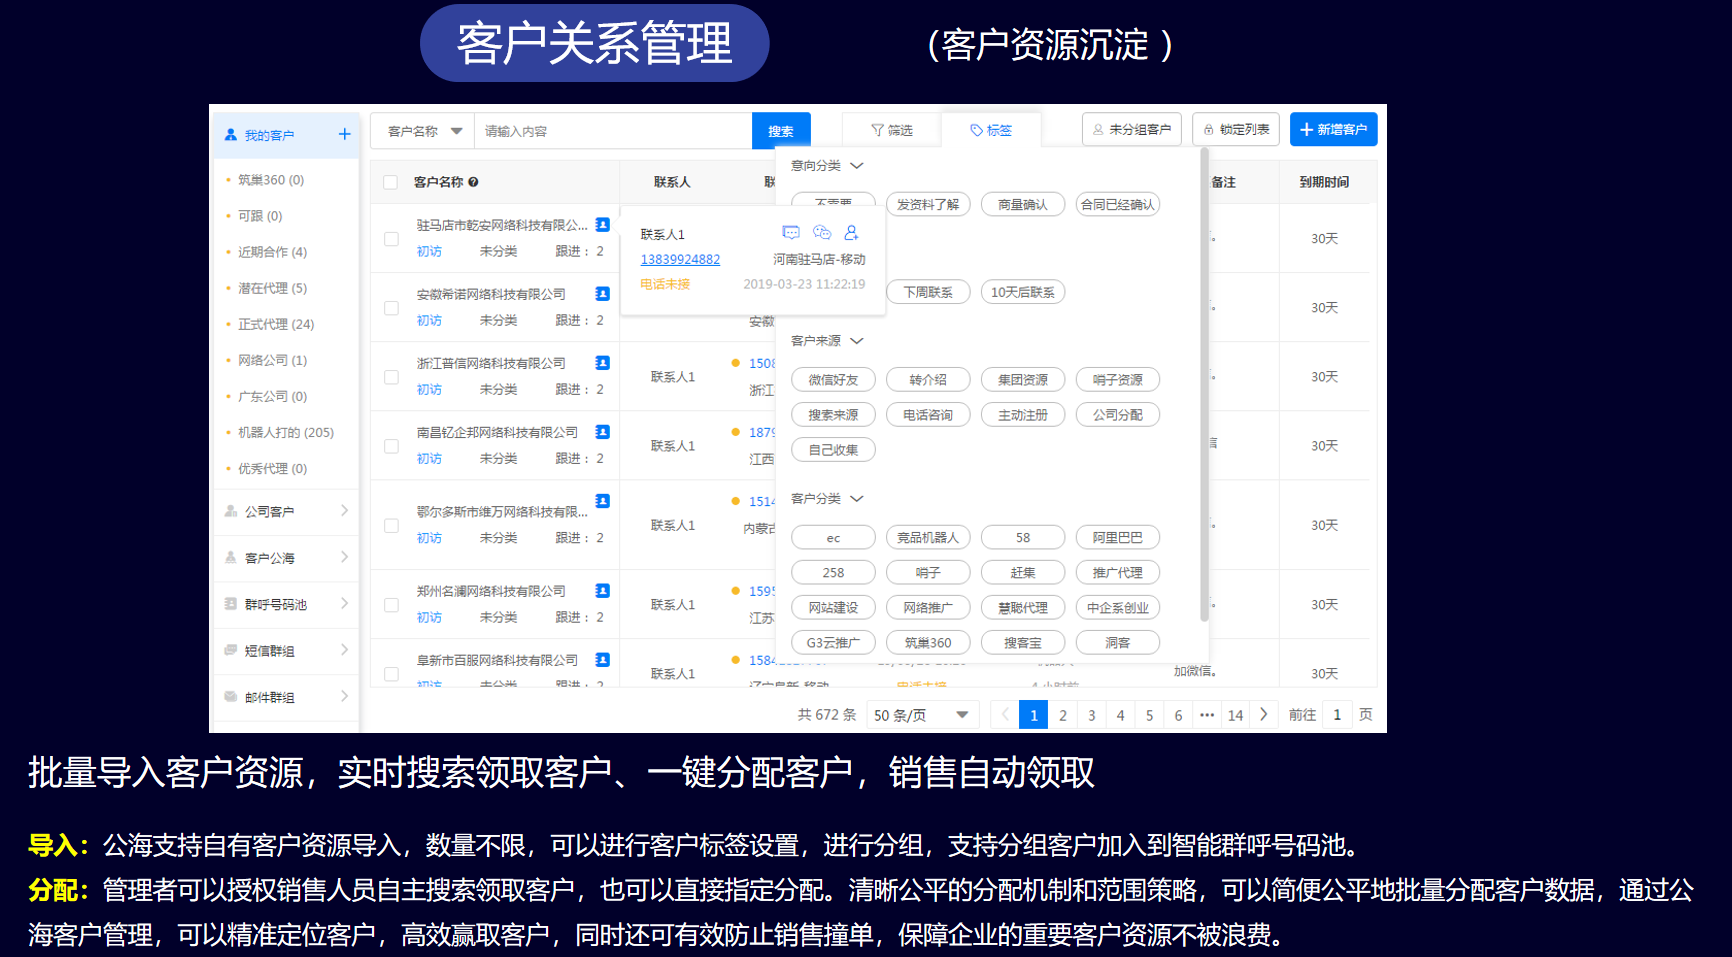Open the contact card icon for 南昌钇企邦网络科技有限公司
Viewport: 1732px width, 957px height.
coord(602,432)
